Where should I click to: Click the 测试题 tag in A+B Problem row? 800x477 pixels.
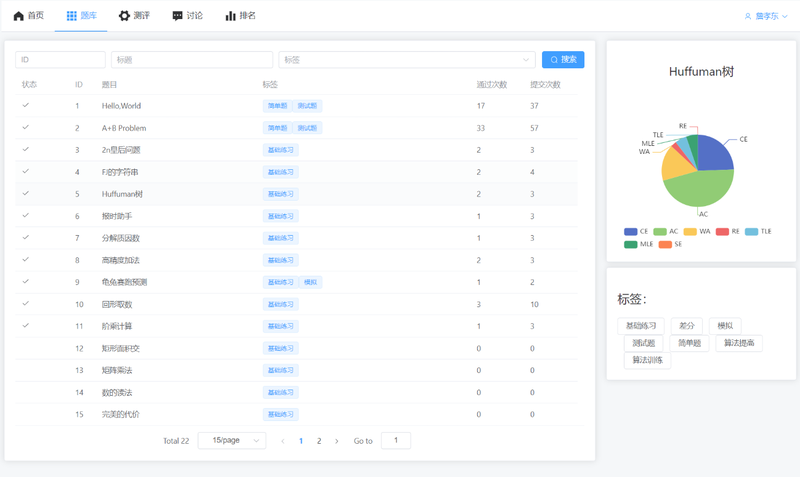click(x=307, y=128)
